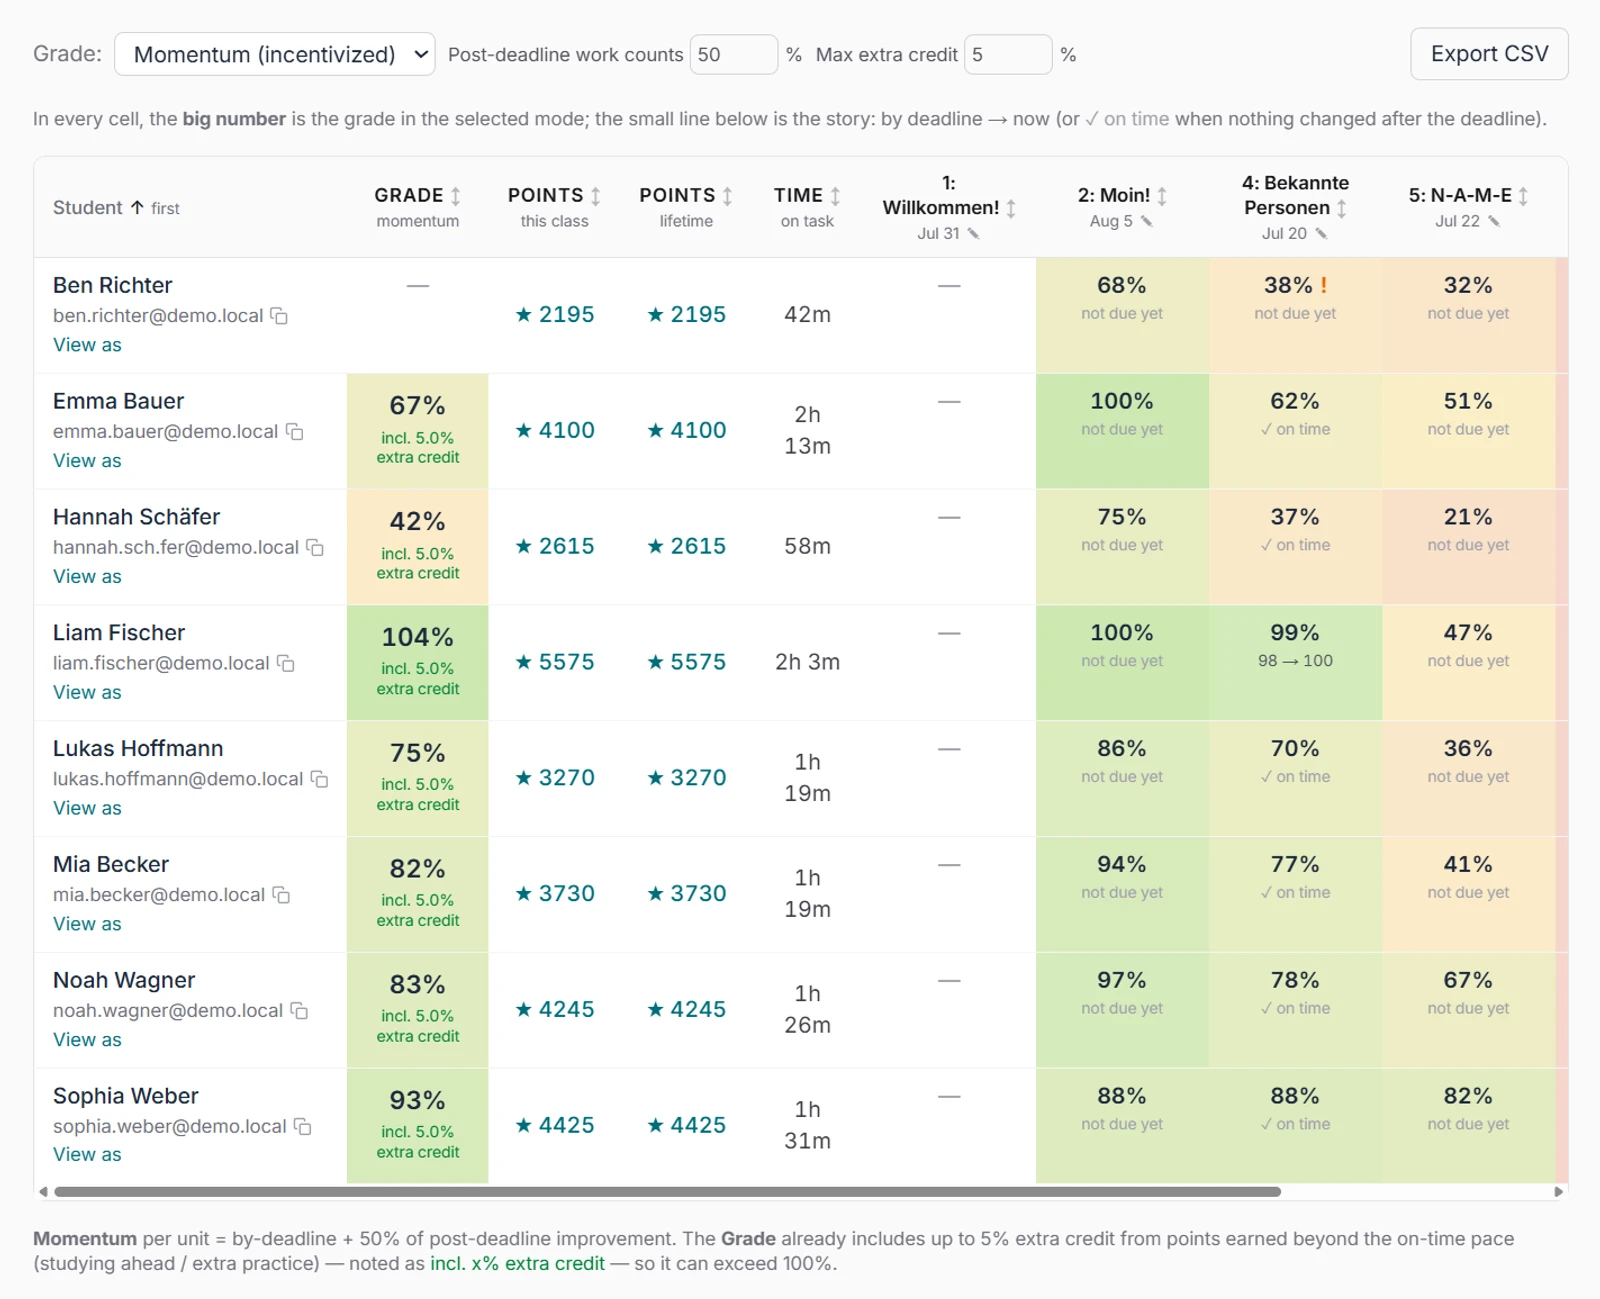The image size is (1600, 1299).
Task: Click Hannah Schäfer's 21% N-A-M-E cell
Action: click(x=1468, y=547)
